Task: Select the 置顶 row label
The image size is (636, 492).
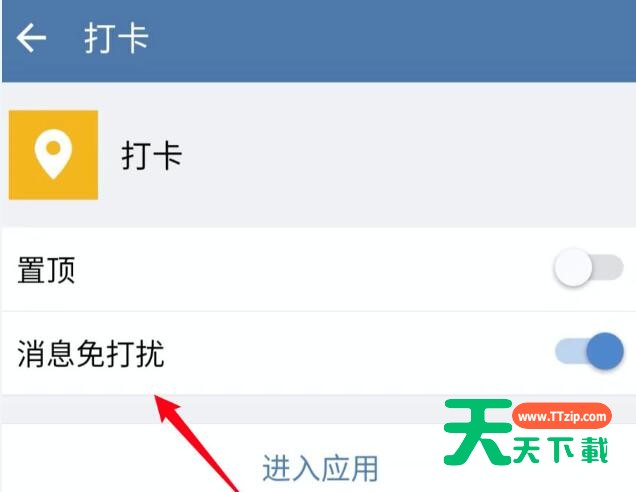Action: click(x=46, y=270)
